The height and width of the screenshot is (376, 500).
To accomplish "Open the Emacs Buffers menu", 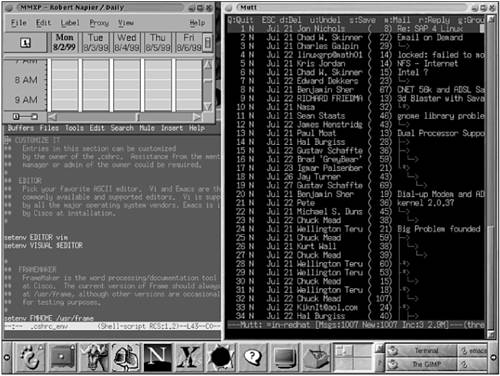I will 21,128.
